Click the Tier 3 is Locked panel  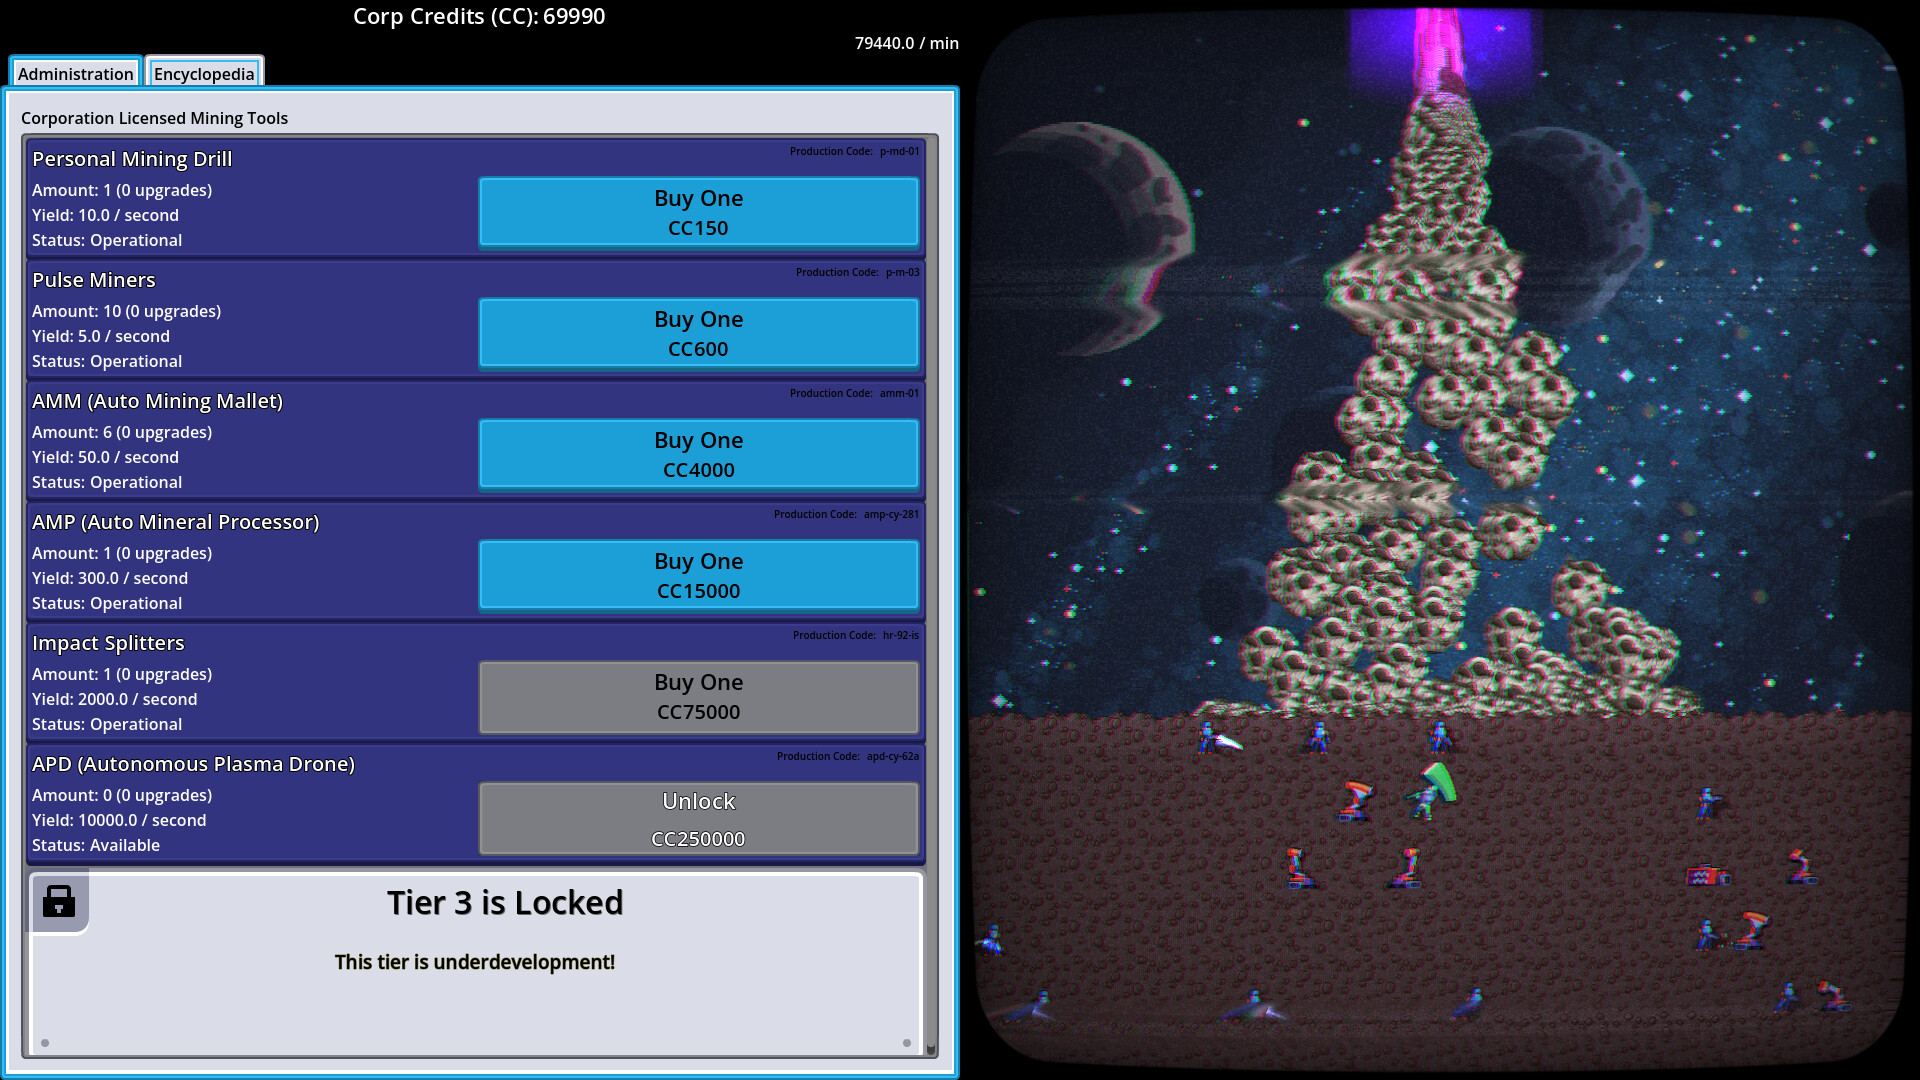pos(475,962)
